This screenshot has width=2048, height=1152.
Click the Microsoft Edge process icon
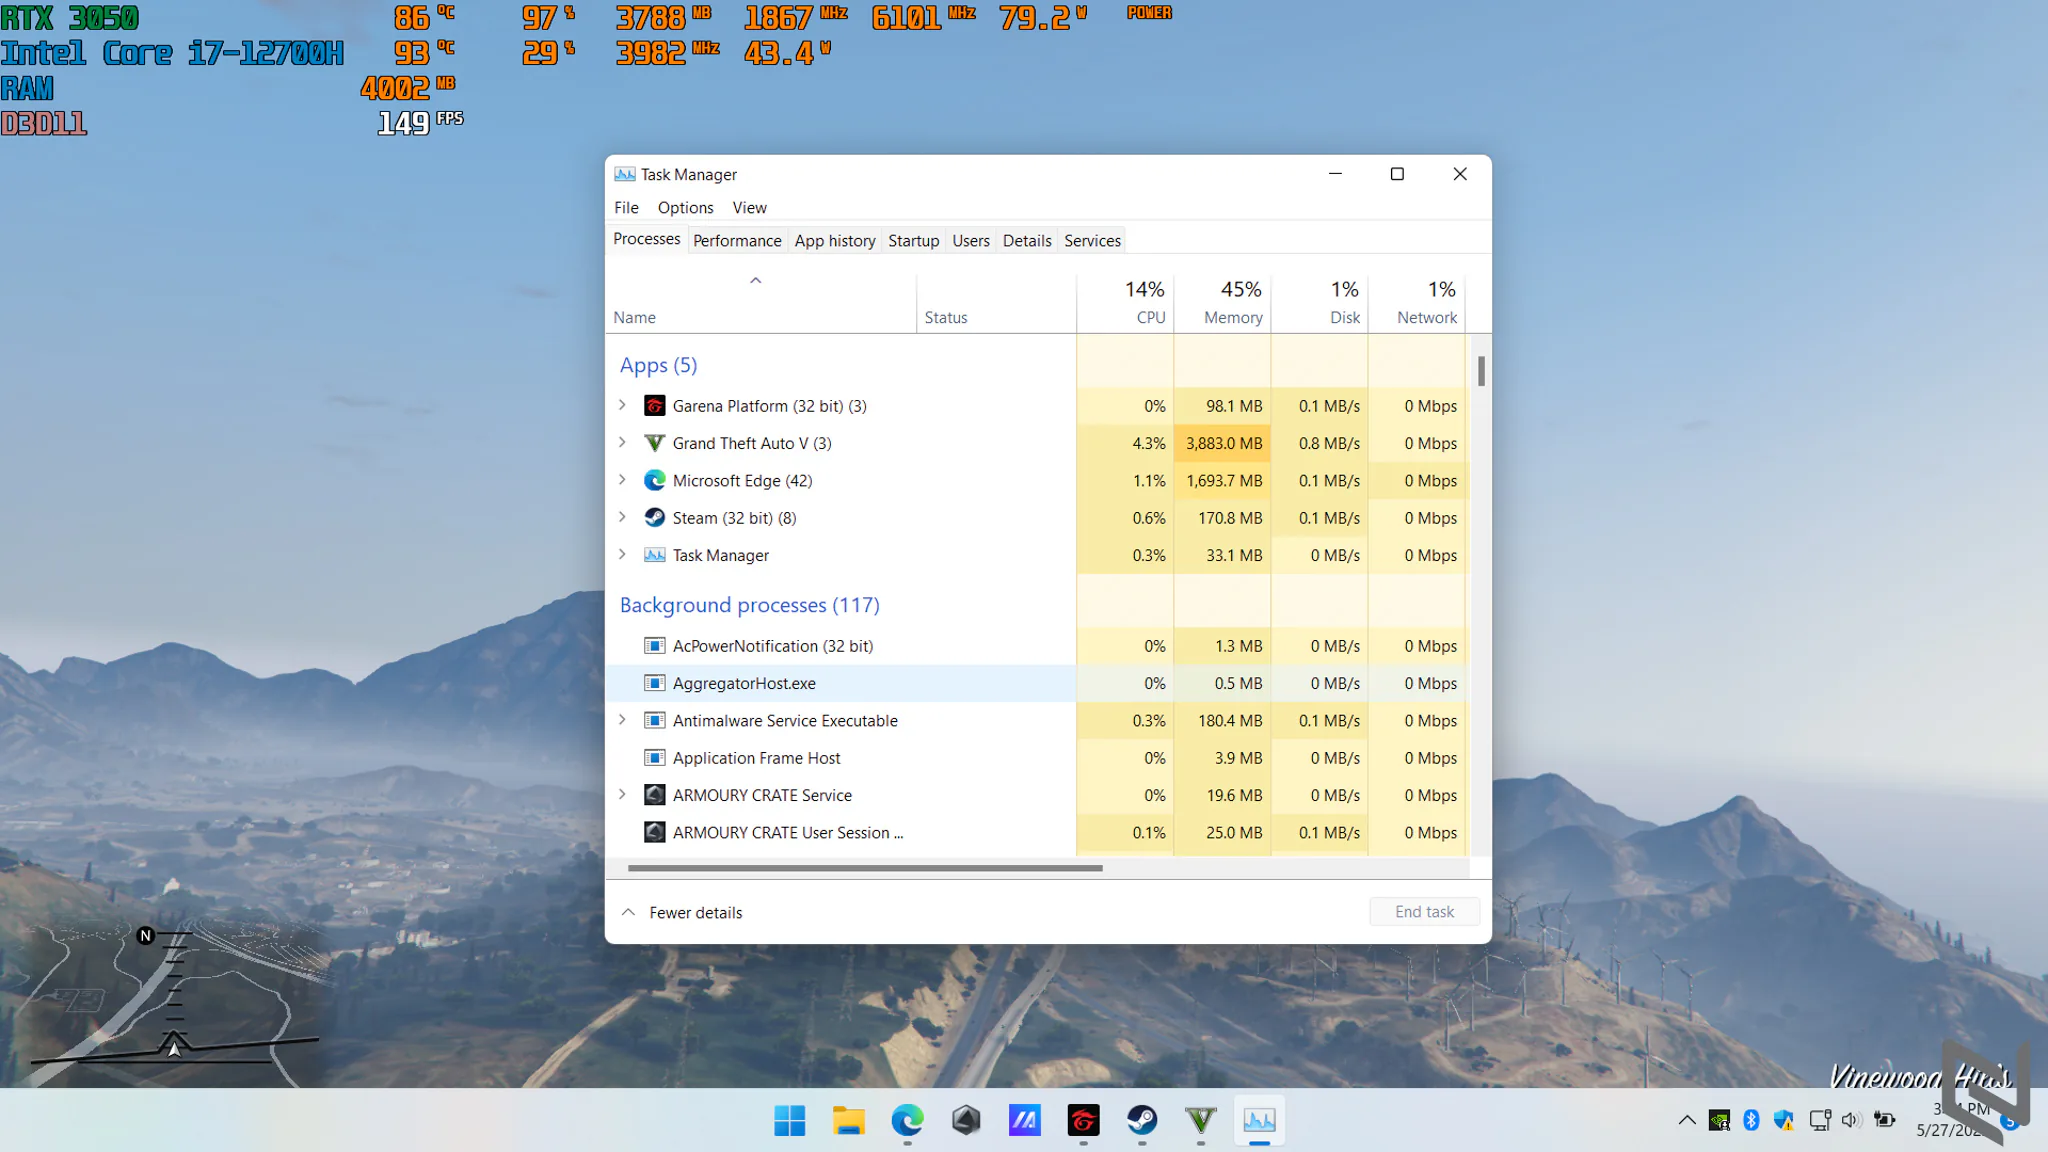tap(654, 481)
